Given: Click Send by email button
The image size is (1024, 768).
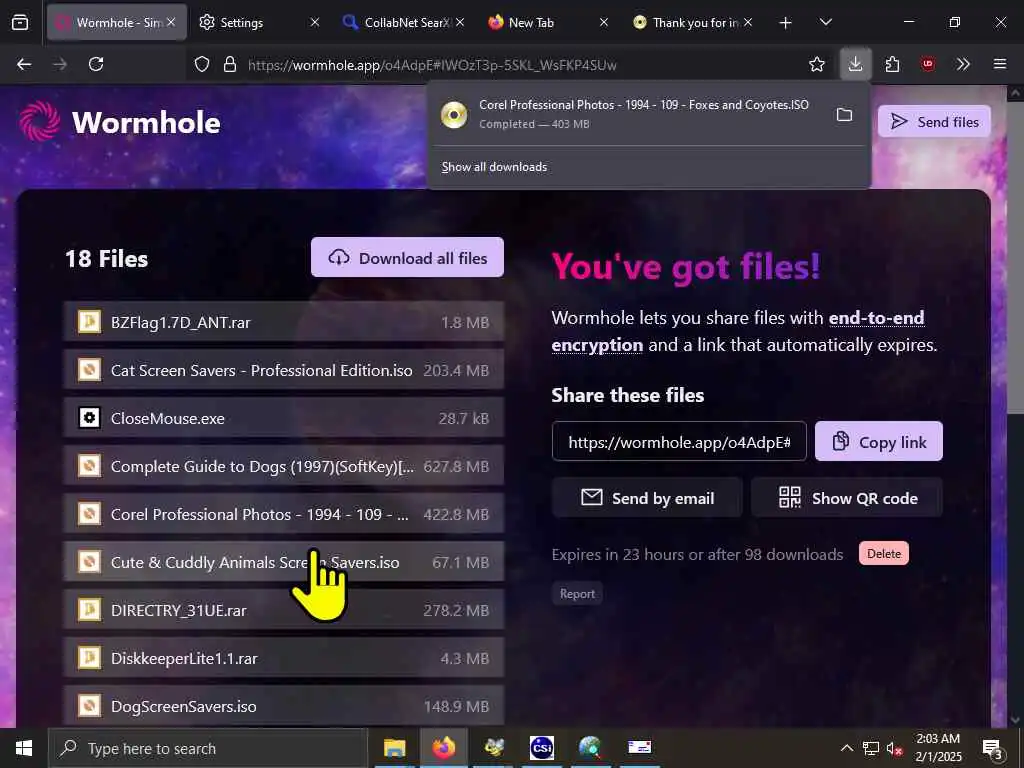Looking at the screenshot, I should pyautogui.click(x=647, y=498).
